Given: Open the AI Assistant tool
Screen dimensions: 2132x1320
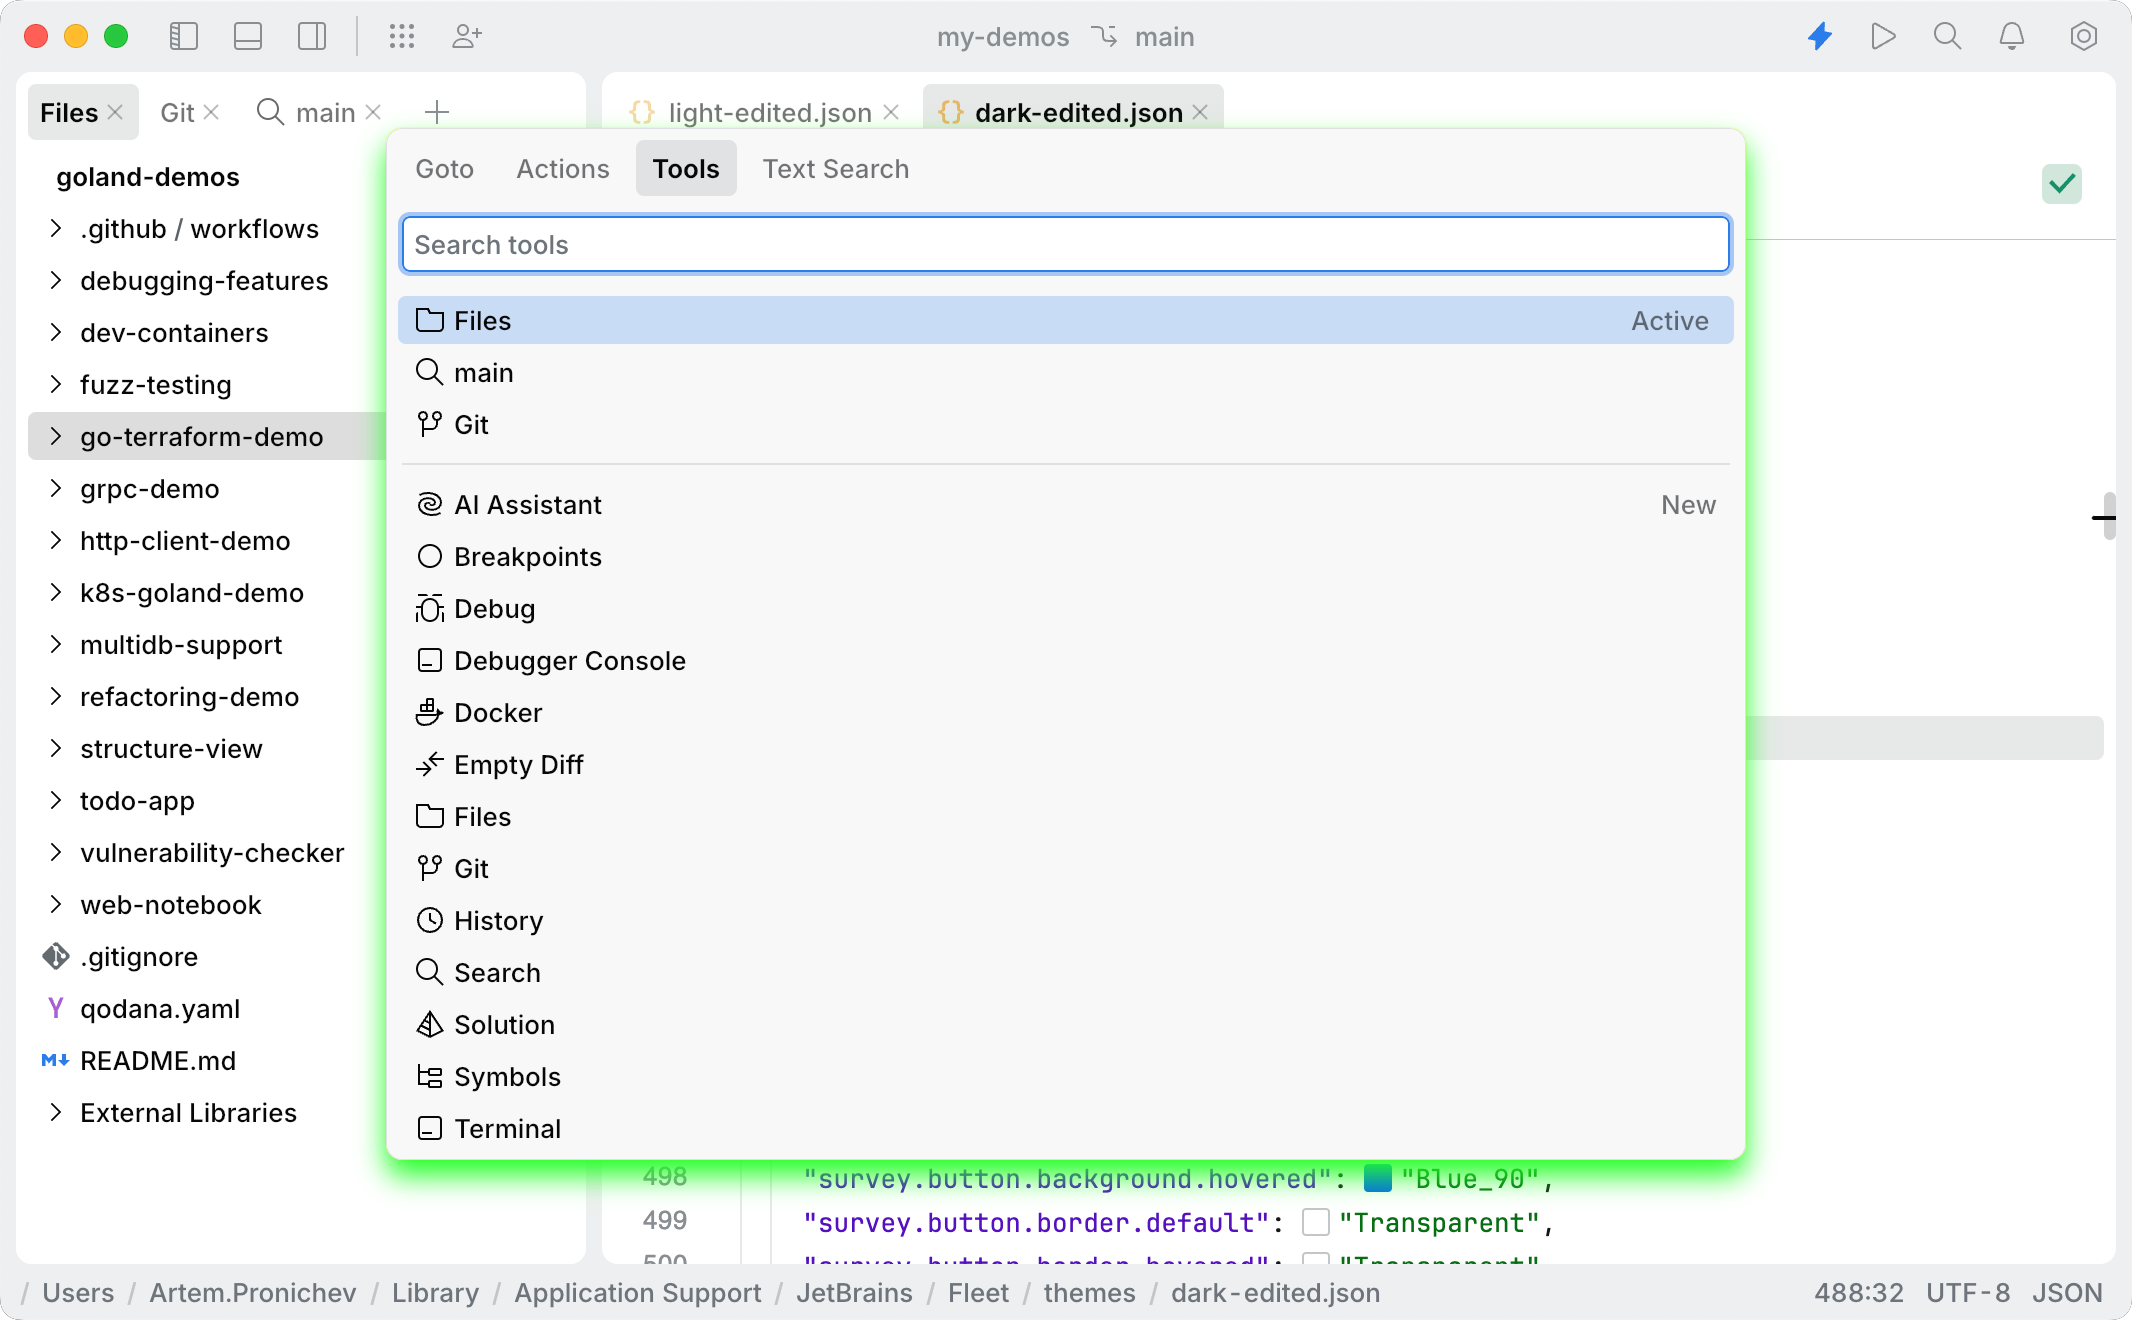Looking at the screenshot, I should coord(527,505).
